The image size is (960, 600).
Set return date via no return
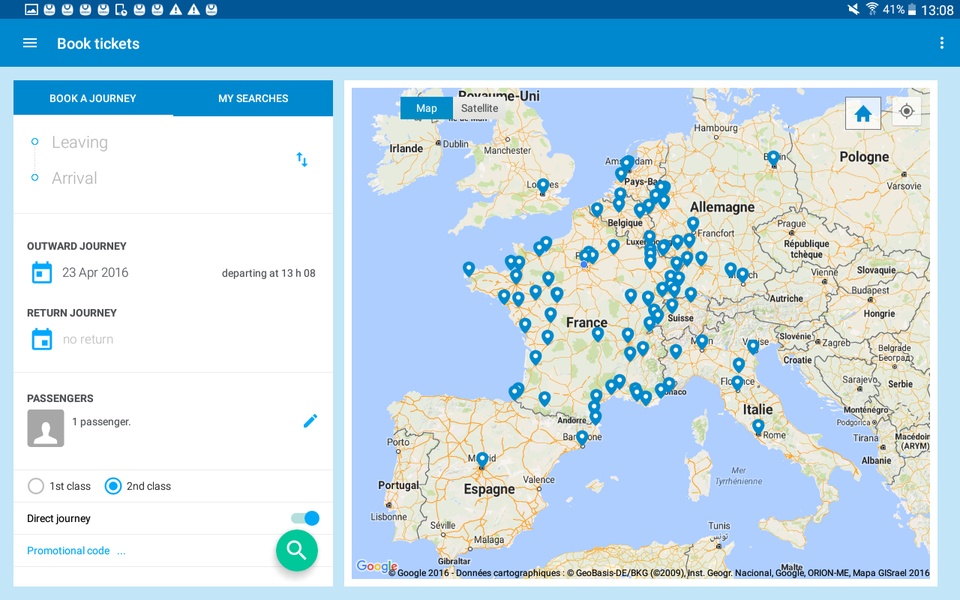[x=88, y=339]
